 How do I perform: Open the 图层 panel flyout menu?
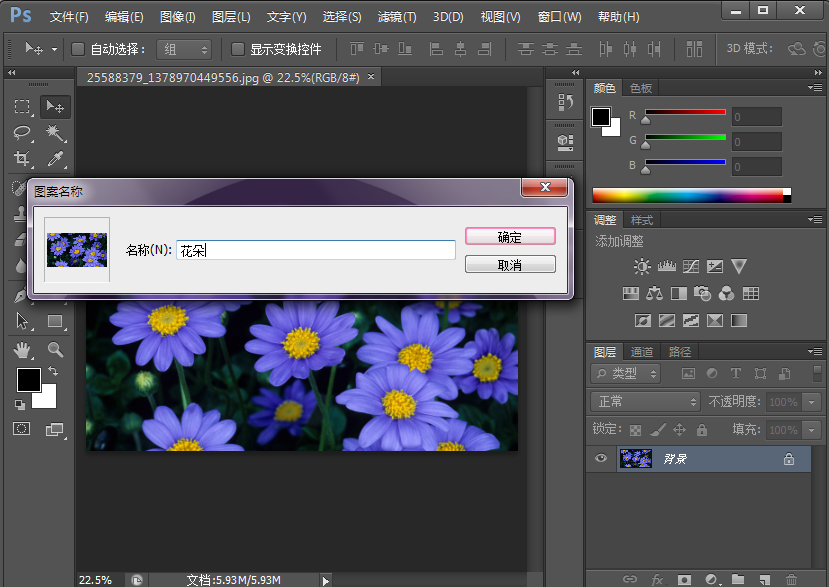click(x=815, y=351)
